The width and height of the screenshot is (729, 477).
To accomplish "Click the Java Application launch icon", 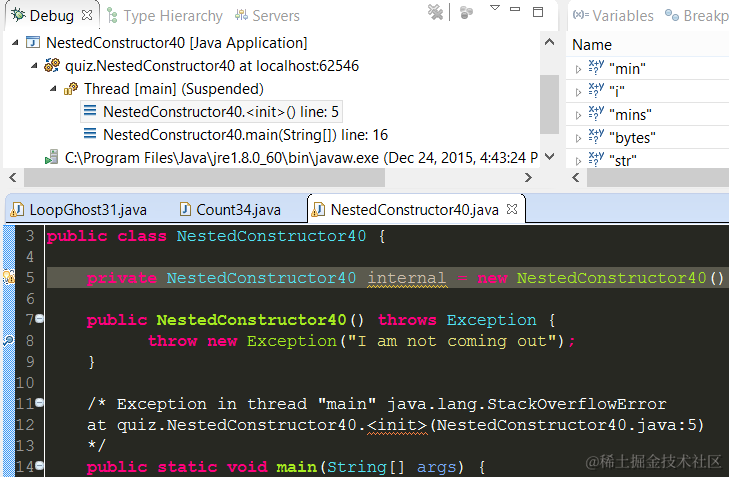I will coord(33,42).
